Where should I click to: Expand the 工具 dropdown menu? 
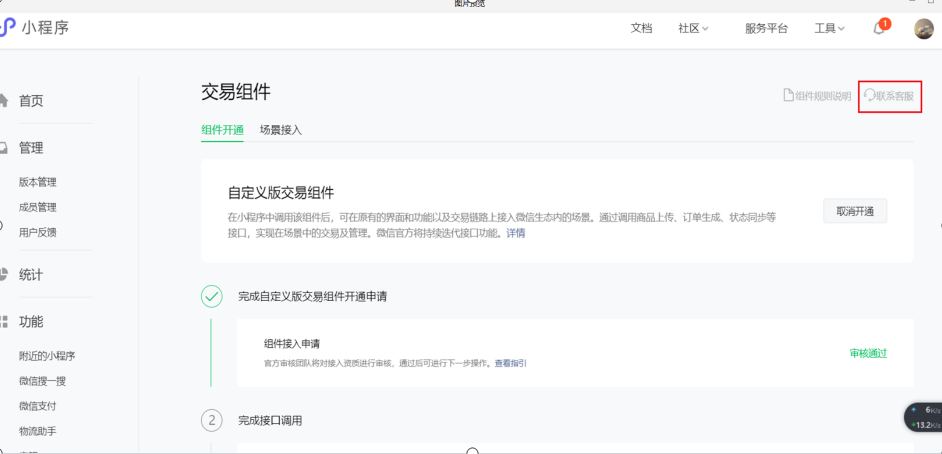click(x=829, y=28)
